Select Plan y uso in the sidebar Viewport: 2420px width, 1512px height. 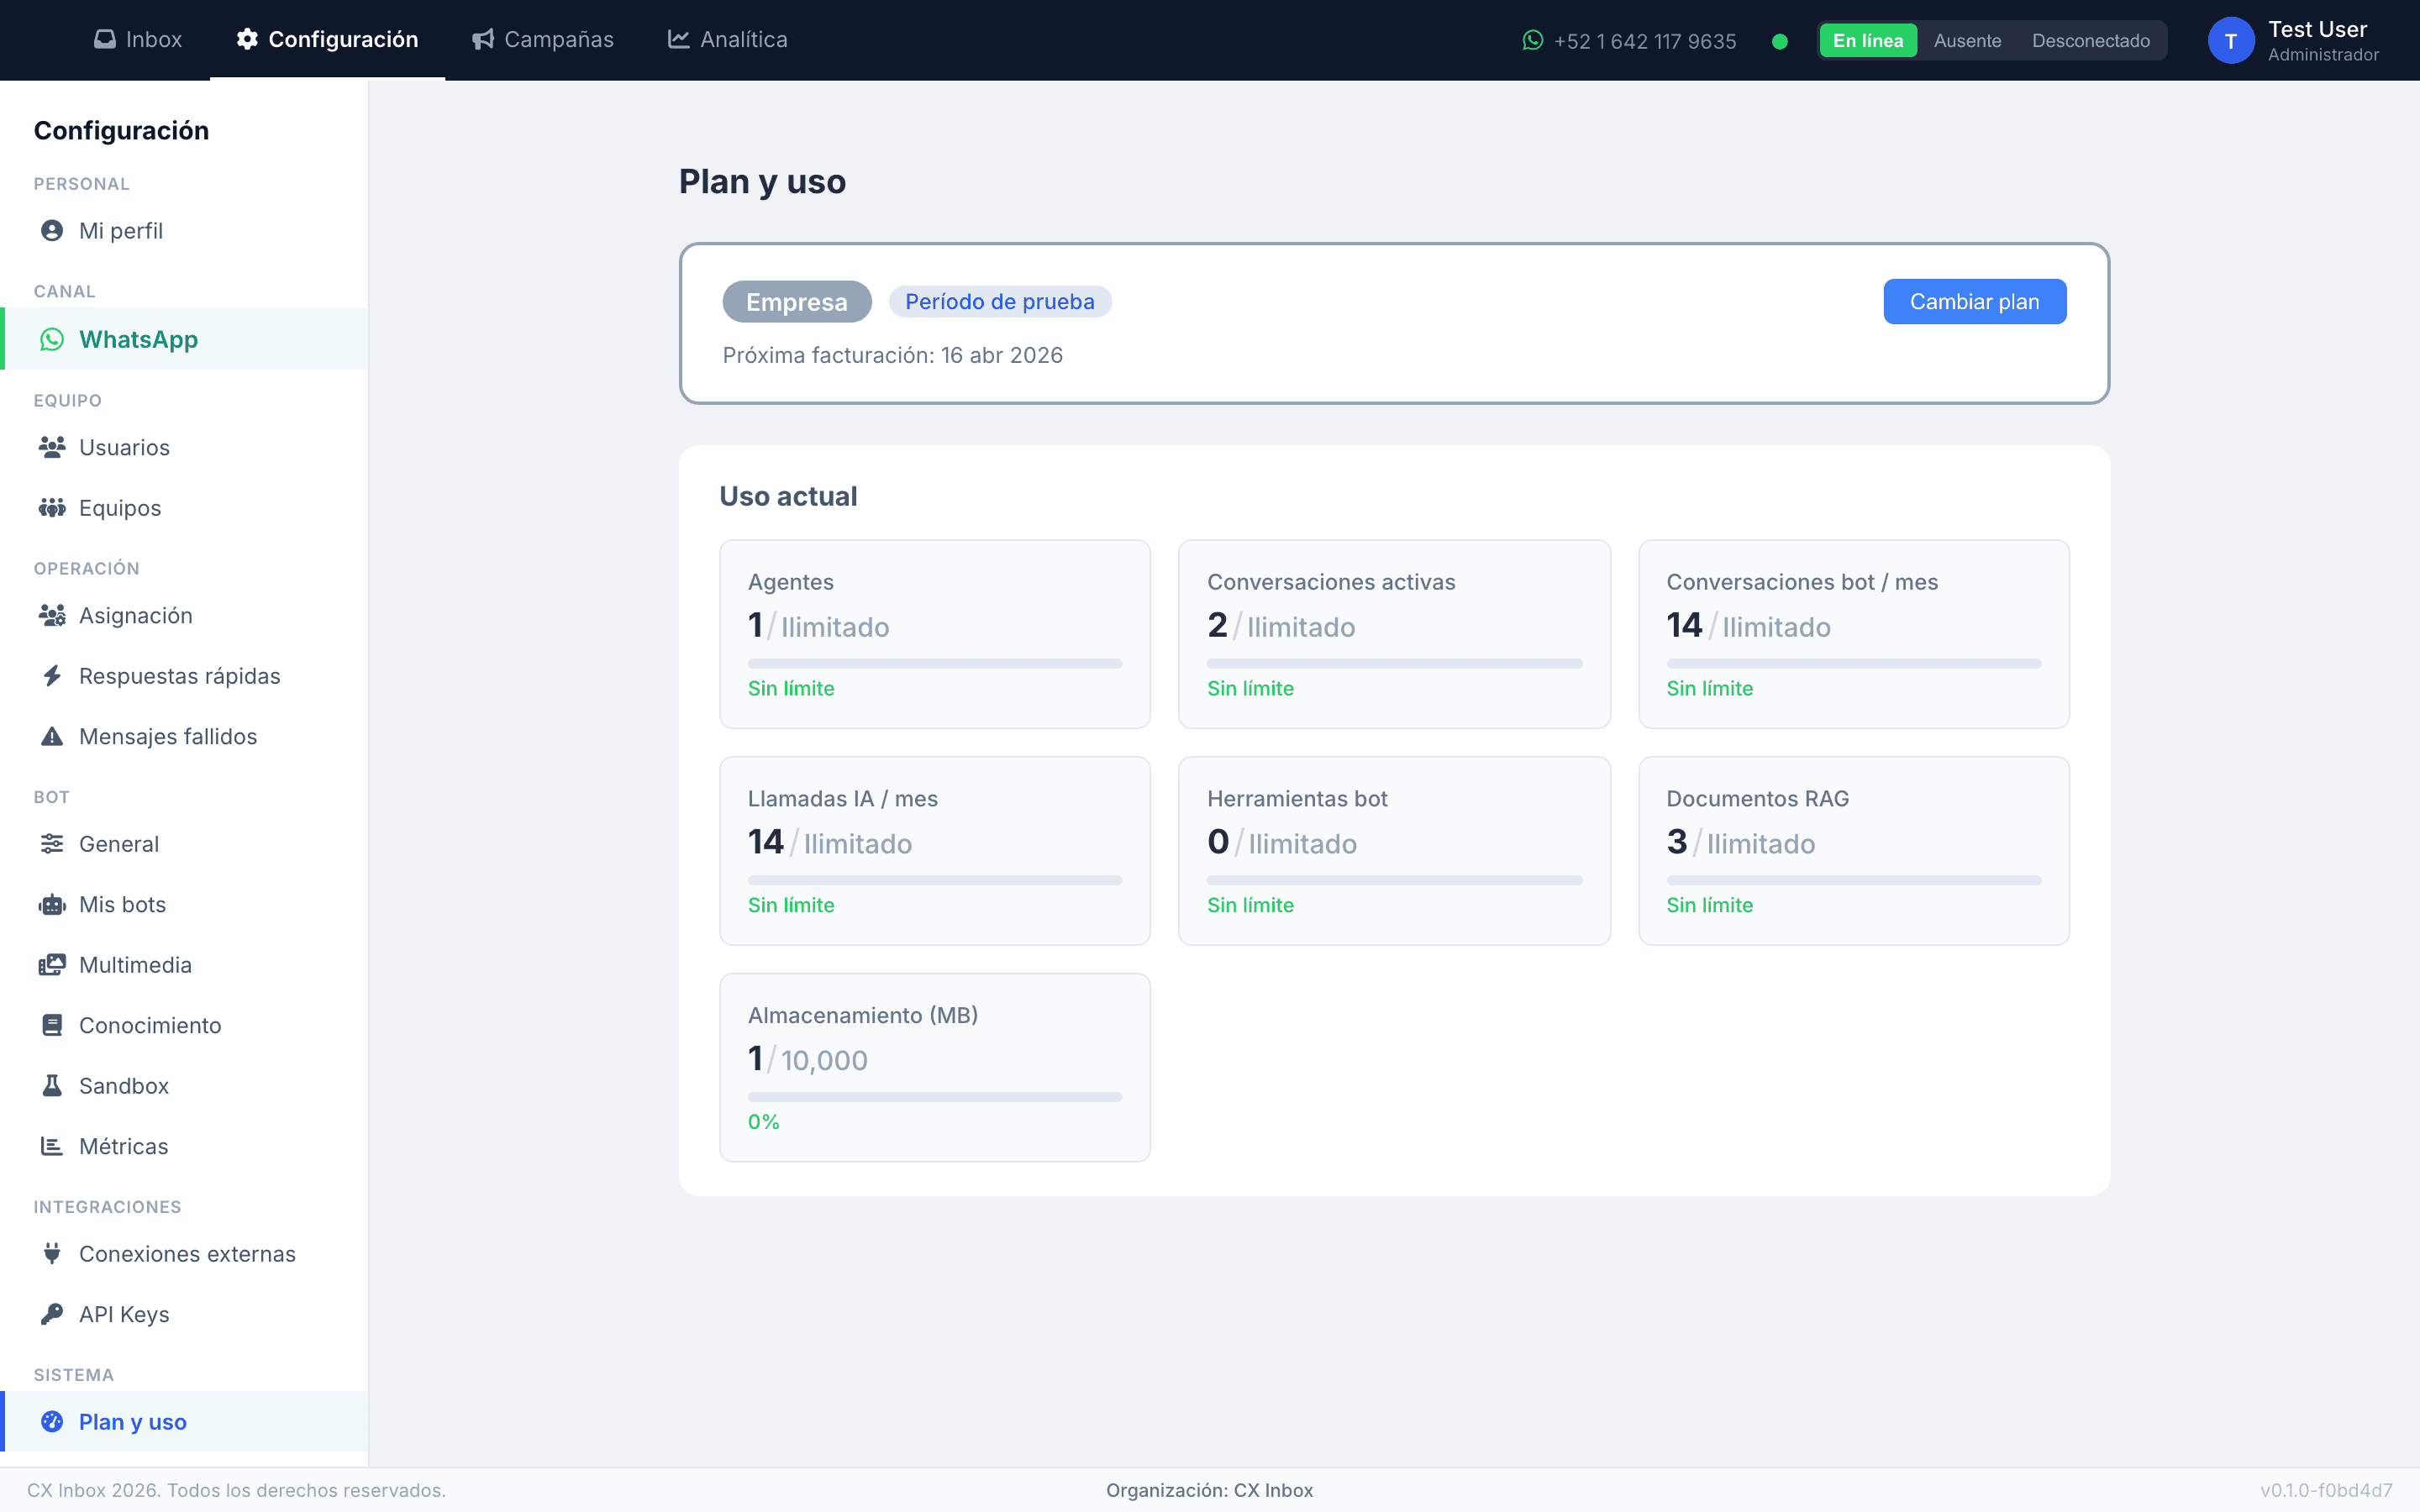[x=184, y=1422]
